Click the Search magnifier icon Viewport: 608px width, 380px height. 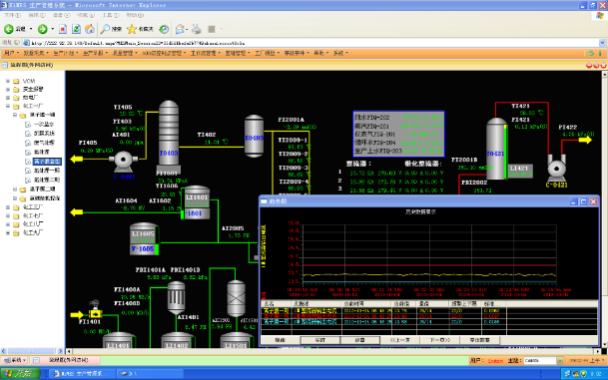click(x=105, y=29)
